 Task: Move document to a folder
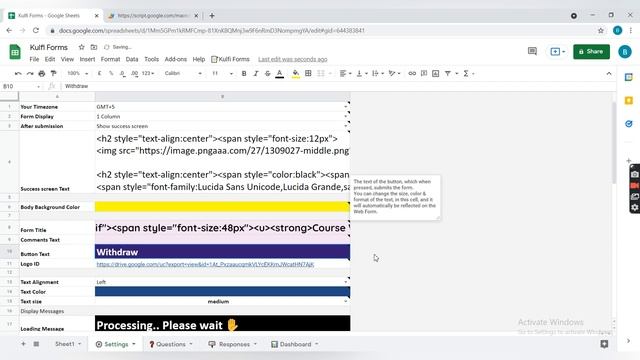click(94, 47)
